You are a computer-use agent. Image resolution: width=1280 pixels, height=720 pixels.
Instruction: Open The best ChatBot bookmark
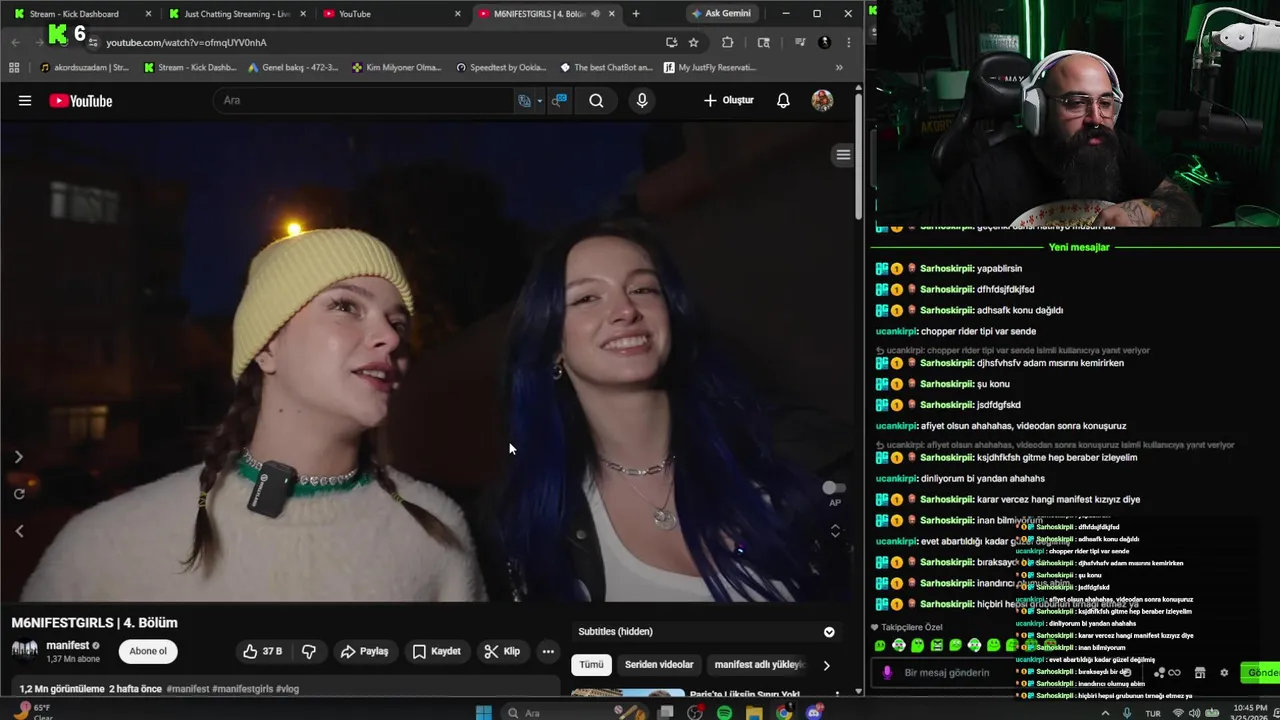click(x=606, y=68)
